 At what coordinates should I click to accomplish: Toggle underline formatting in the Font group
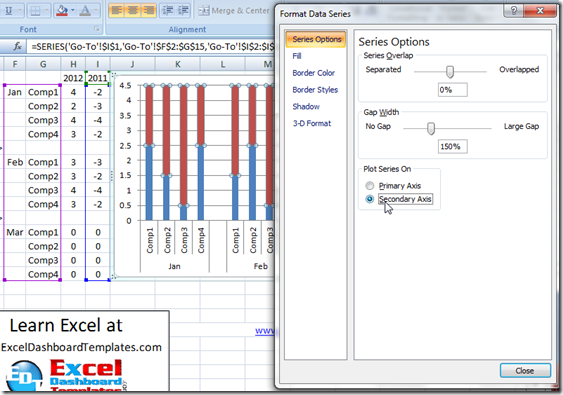pos(9,11)
